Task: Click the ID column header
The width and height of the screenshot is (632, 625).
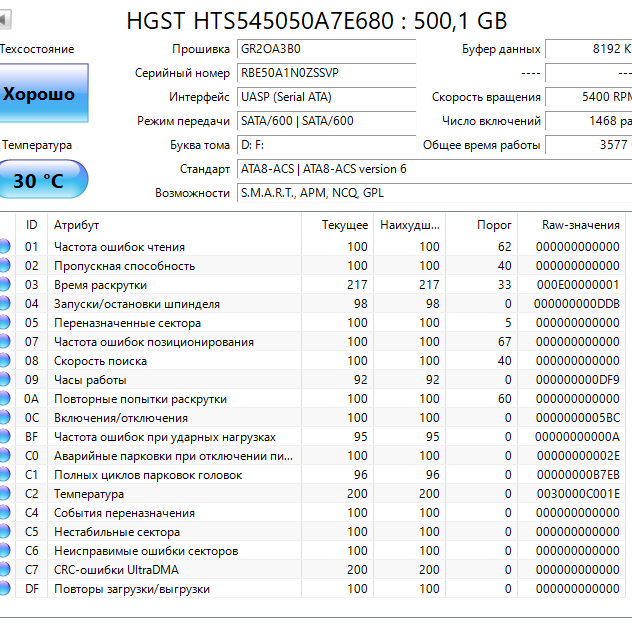Action: (31, 225)
